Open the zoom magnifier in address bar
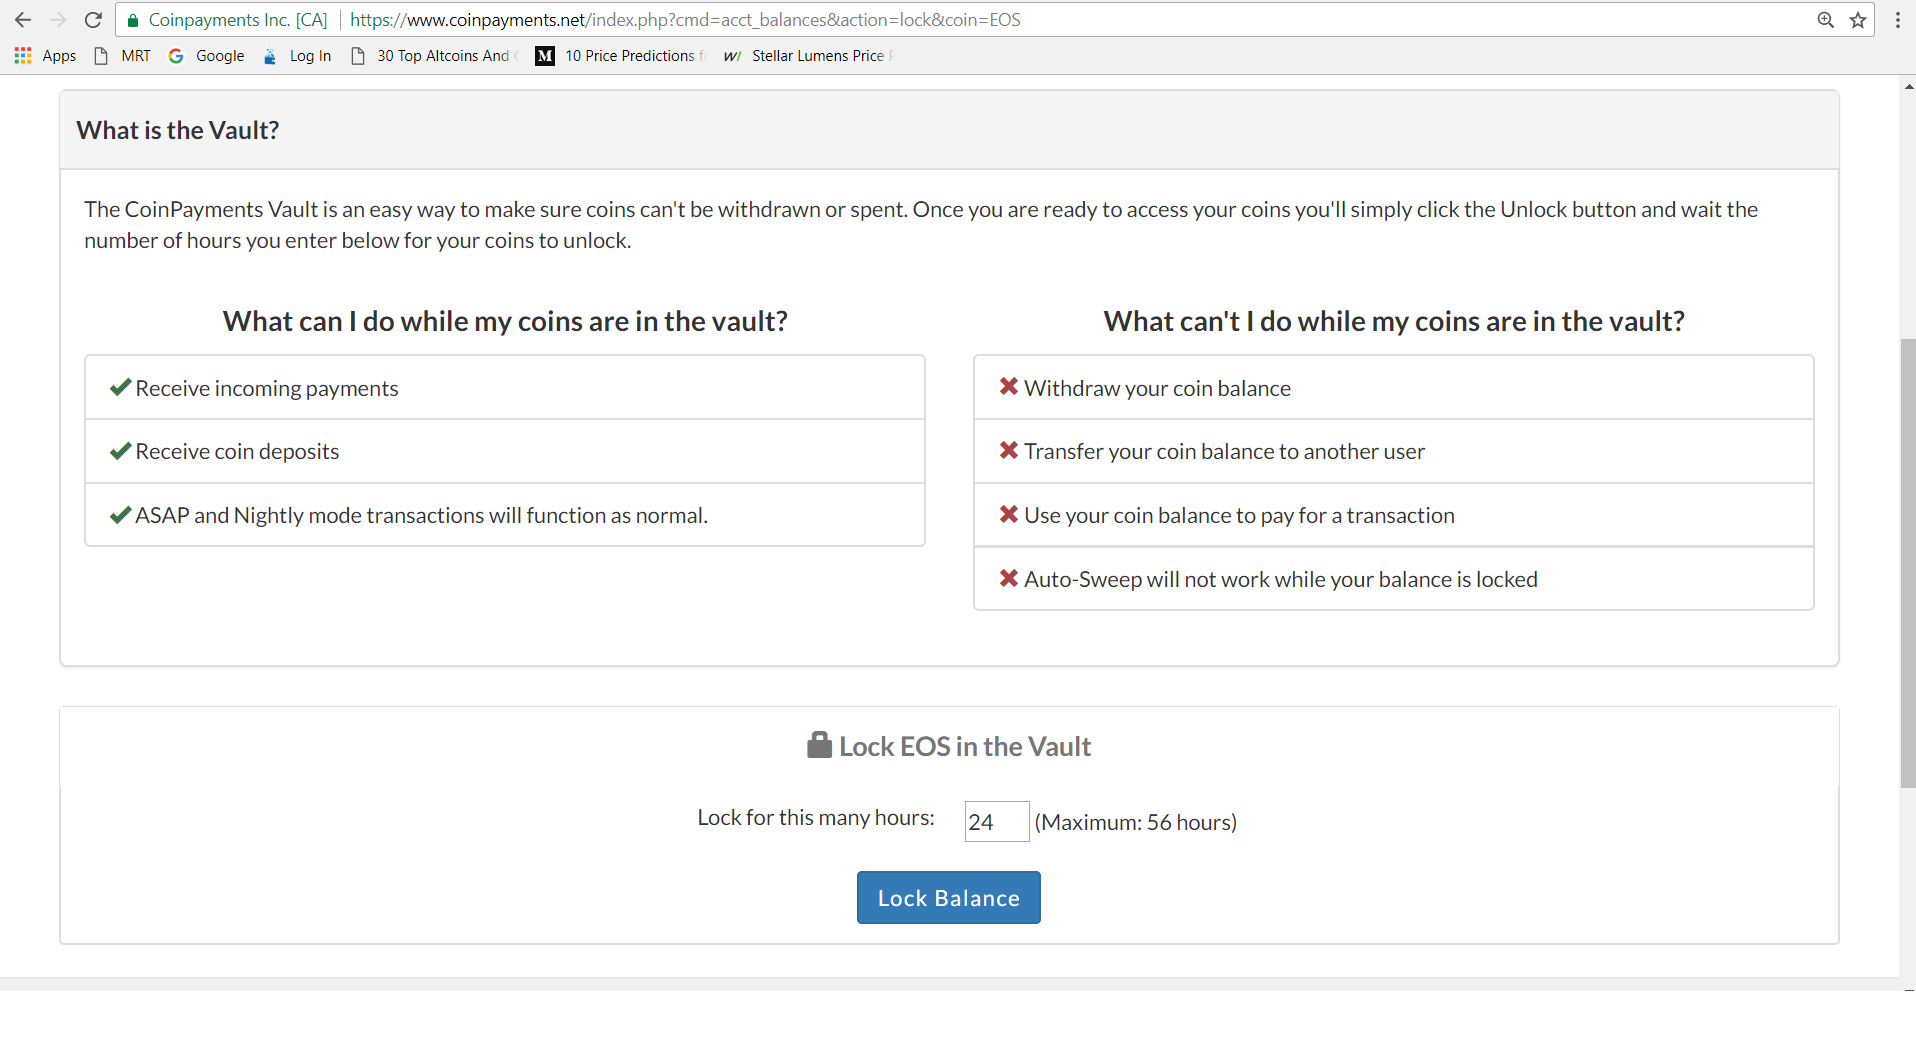 pyautogui.click(x=1826, y=20)
